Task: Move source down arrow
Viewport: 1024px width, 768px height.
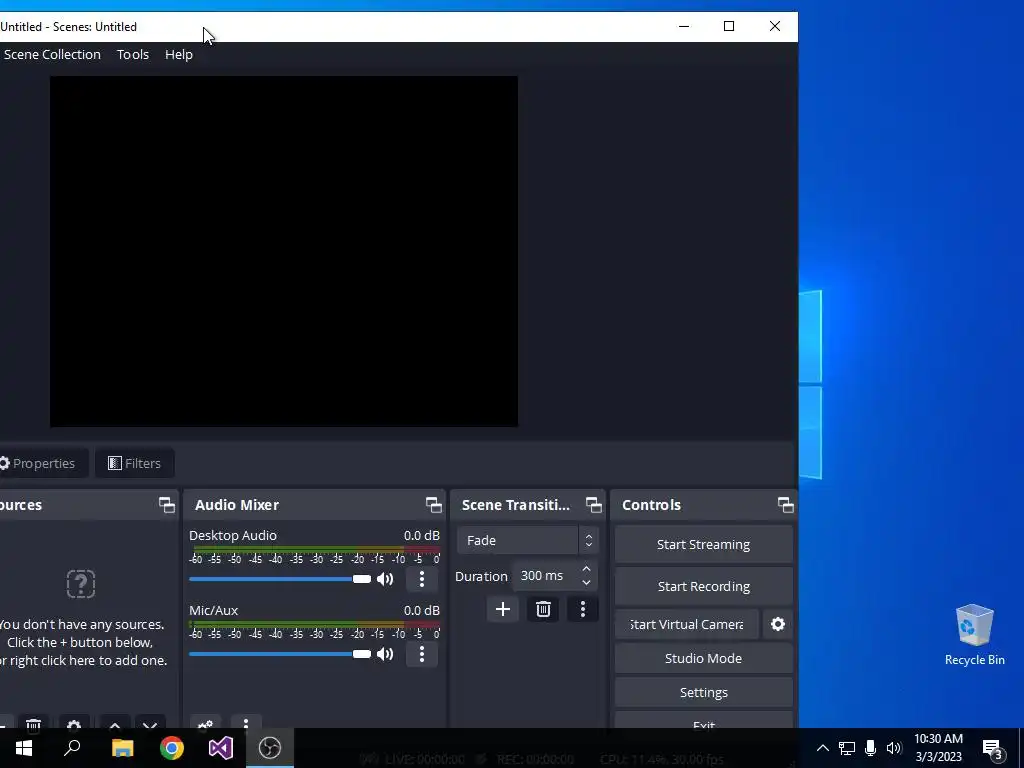Action: [x=150, y=724]
